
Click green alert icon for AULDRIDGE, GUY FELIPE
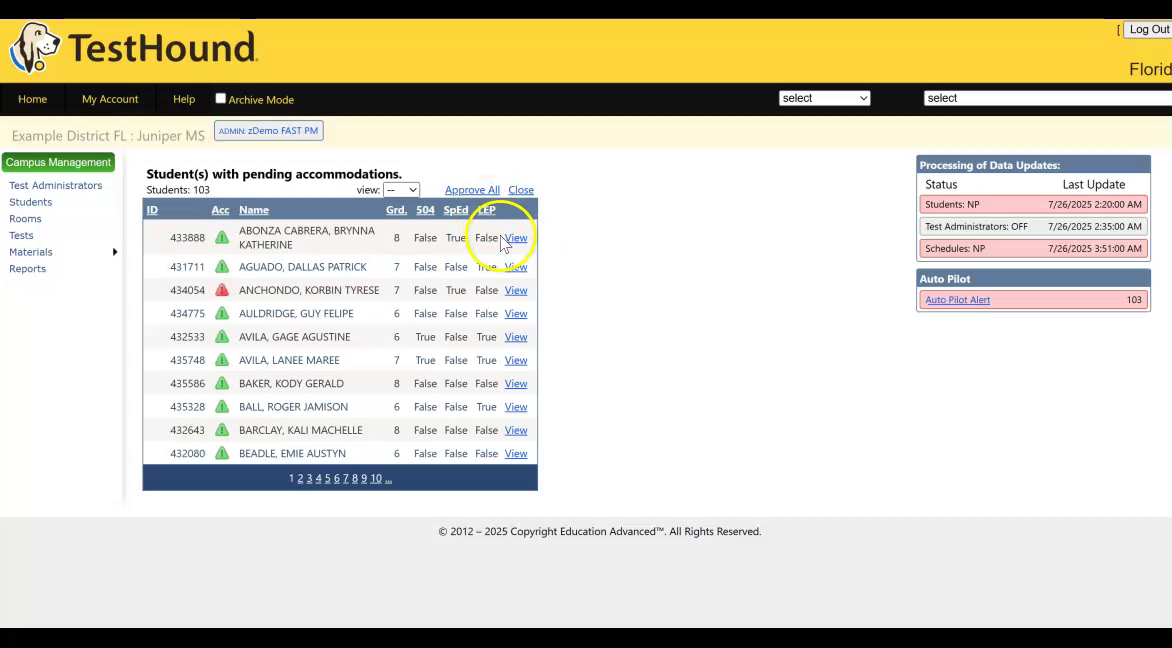click(x=222, y=313)
